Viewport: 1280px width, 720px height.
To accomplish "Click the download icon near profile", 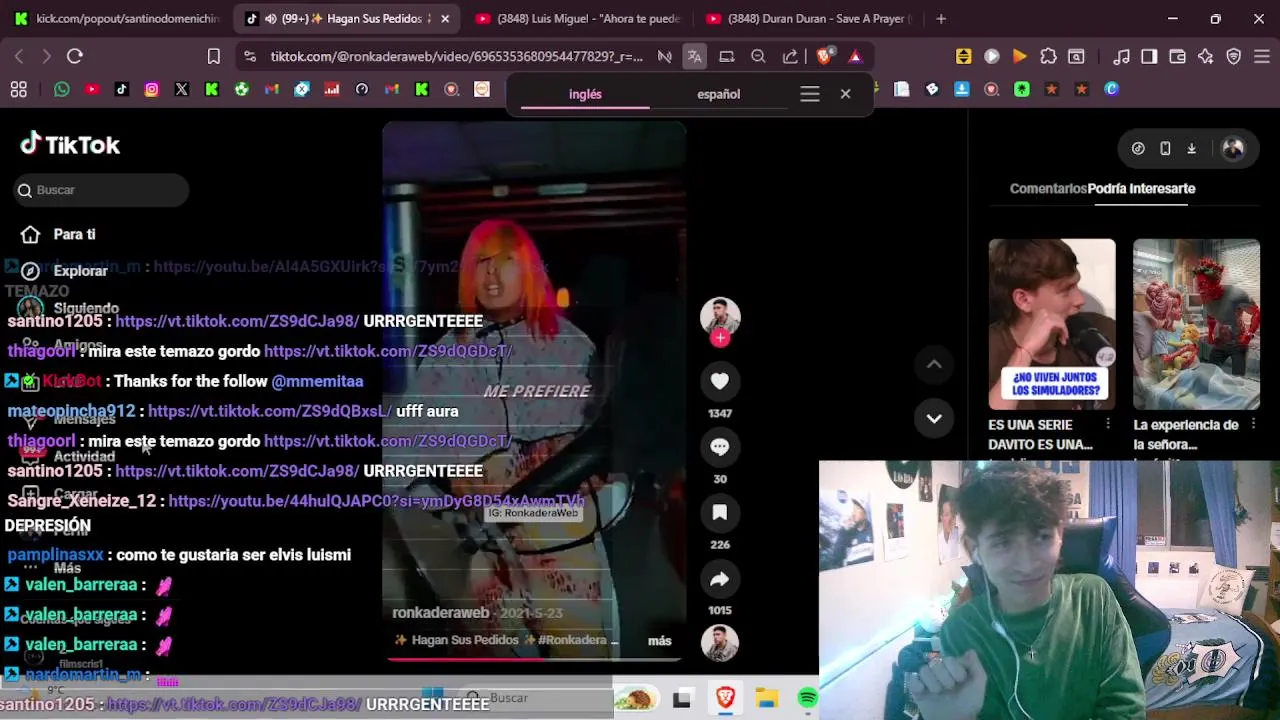I will pos(1191,148).
